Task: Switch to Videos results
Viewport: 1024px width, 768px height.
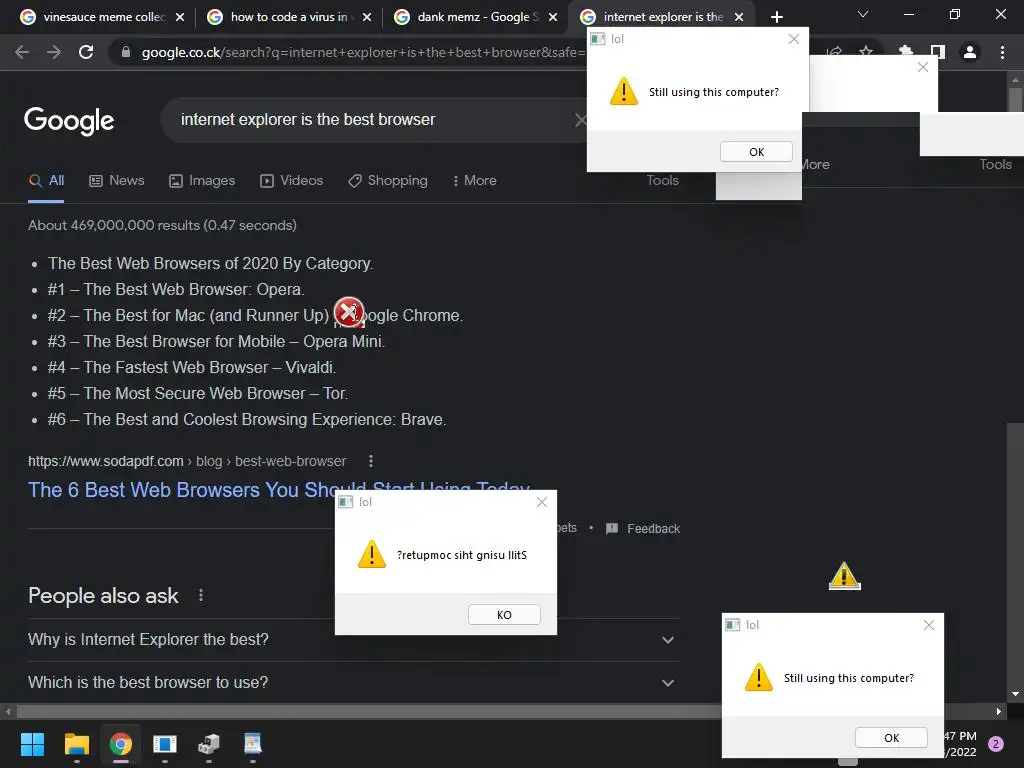Action: (291, 181)
